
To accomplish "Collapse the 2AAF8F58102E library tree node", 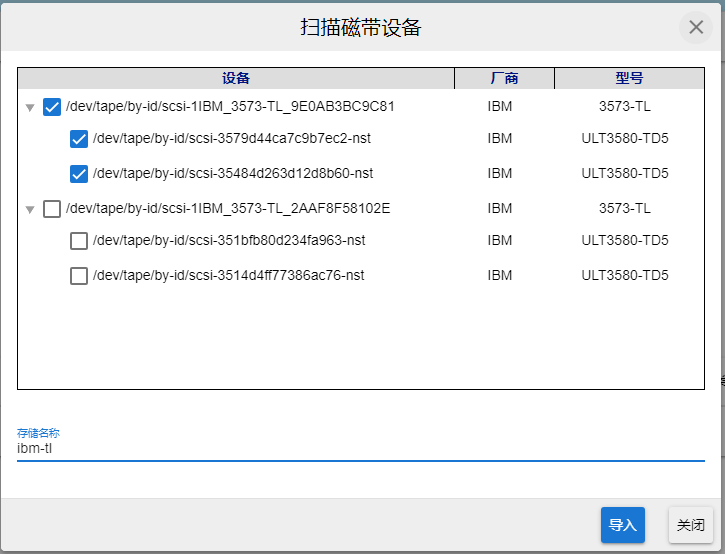I will (x=30, y=210).
